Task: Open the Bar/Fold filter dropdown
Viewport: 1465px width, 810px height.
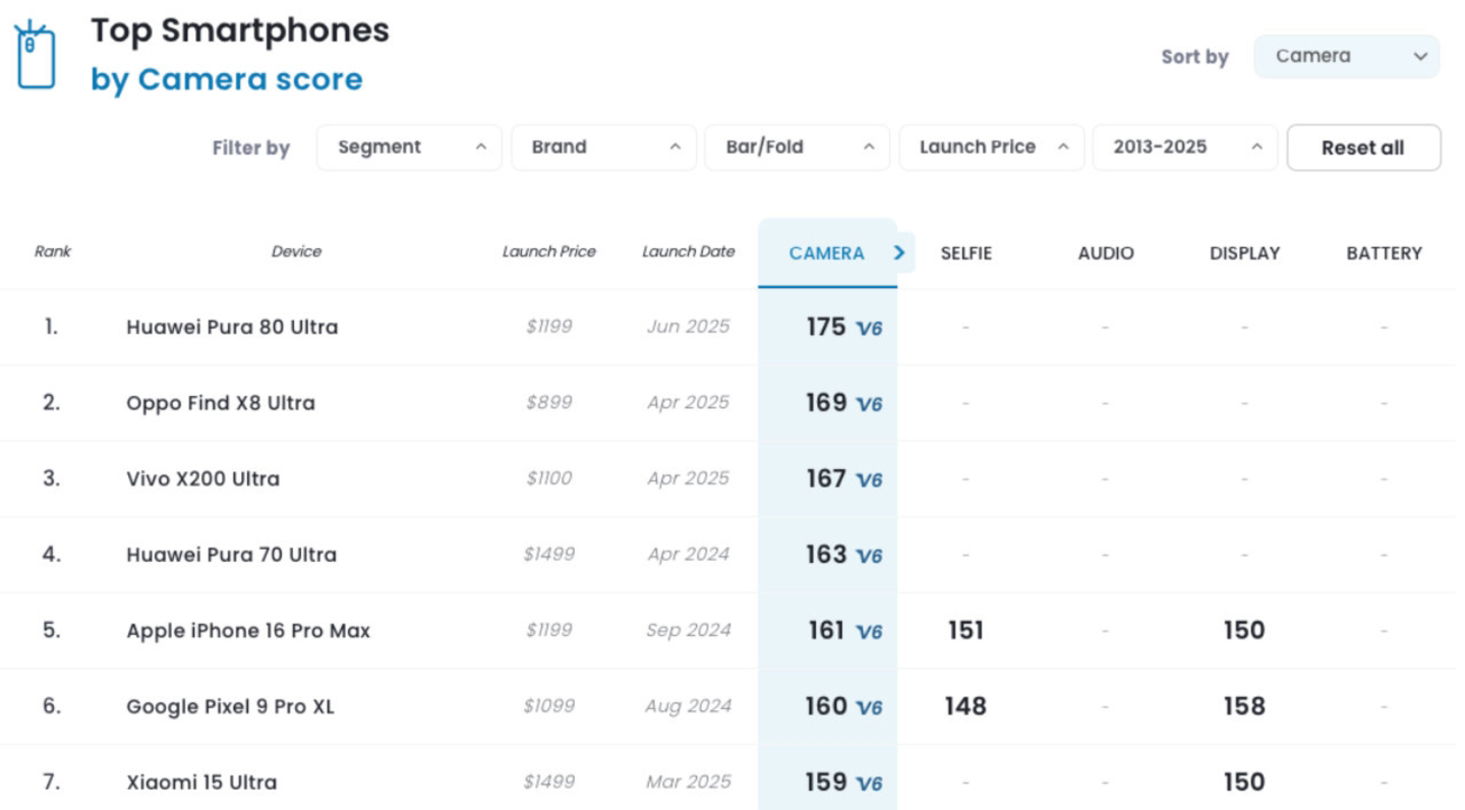Action: [797, 148]
